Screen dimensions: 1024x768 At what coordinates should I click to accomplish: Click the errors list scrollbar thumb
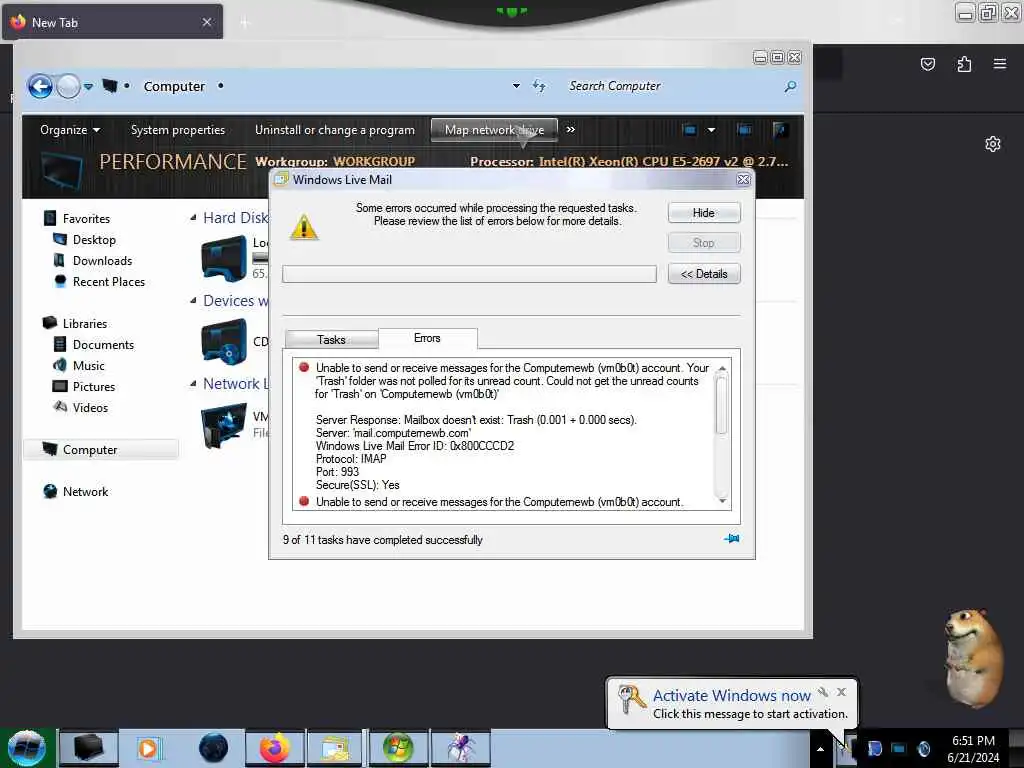(722, 405)
